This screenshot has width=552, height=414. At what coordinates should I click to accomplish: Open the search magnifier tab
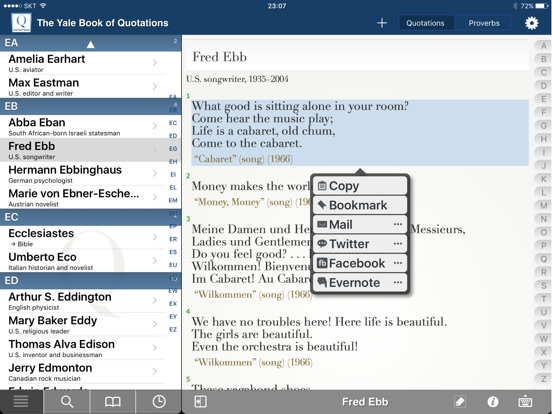click(x=67, y=402)
